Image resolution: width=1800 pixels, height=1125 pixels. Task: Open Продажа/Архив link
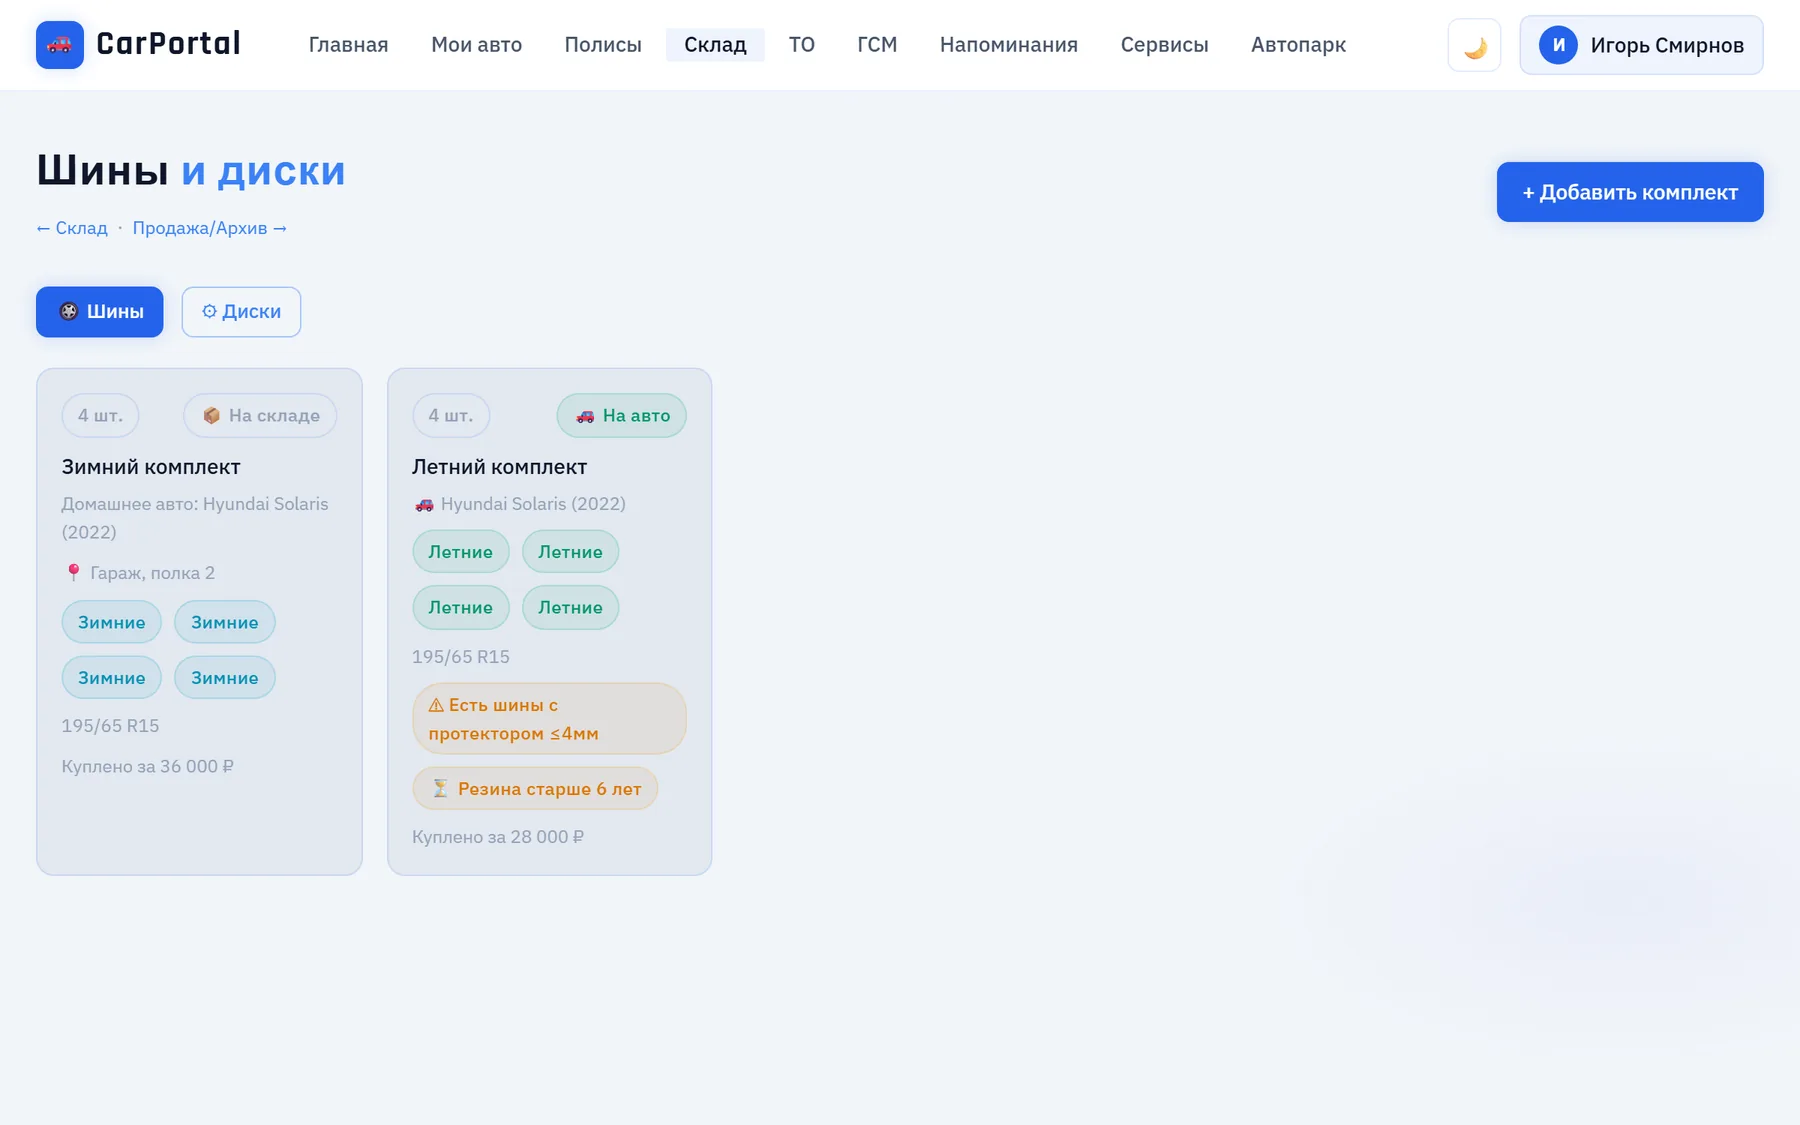coord(210,228)
